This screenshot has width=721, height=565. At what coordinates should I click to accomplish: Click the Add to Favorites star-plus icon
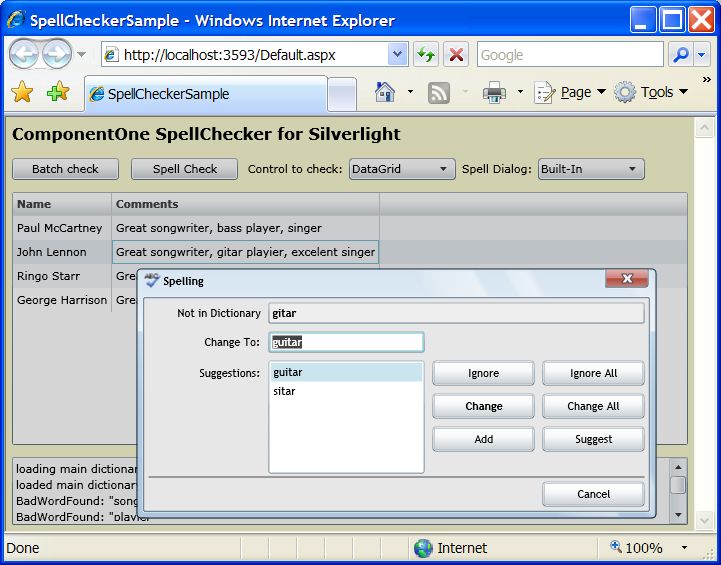point(58,93)
